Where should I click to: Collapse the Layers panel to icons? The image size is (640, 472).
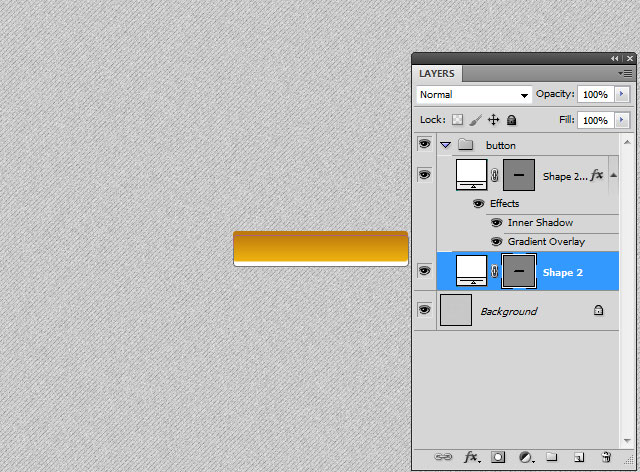[614, 58]
